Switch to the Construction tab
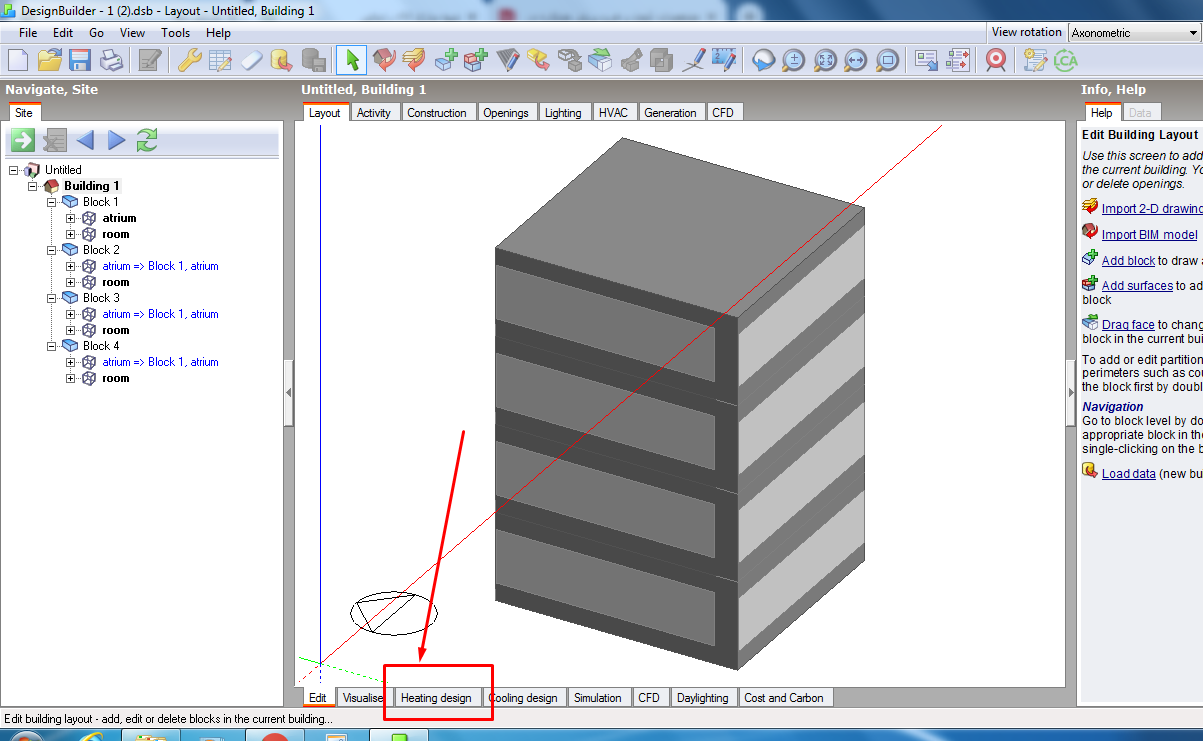Image resolution: width=1203 pixels, height=741 pixels. pyautogui.click(x=437, y=113)
